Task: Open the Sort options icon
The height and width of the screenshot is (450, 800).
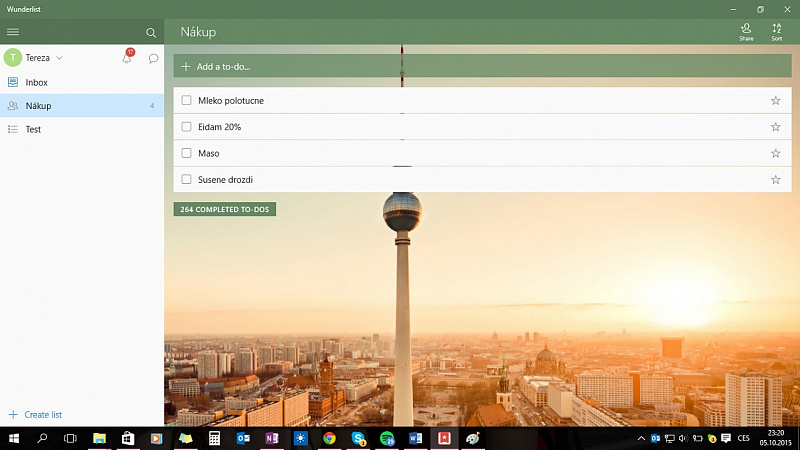Action: pyautogui.click(x=777, y=32)
